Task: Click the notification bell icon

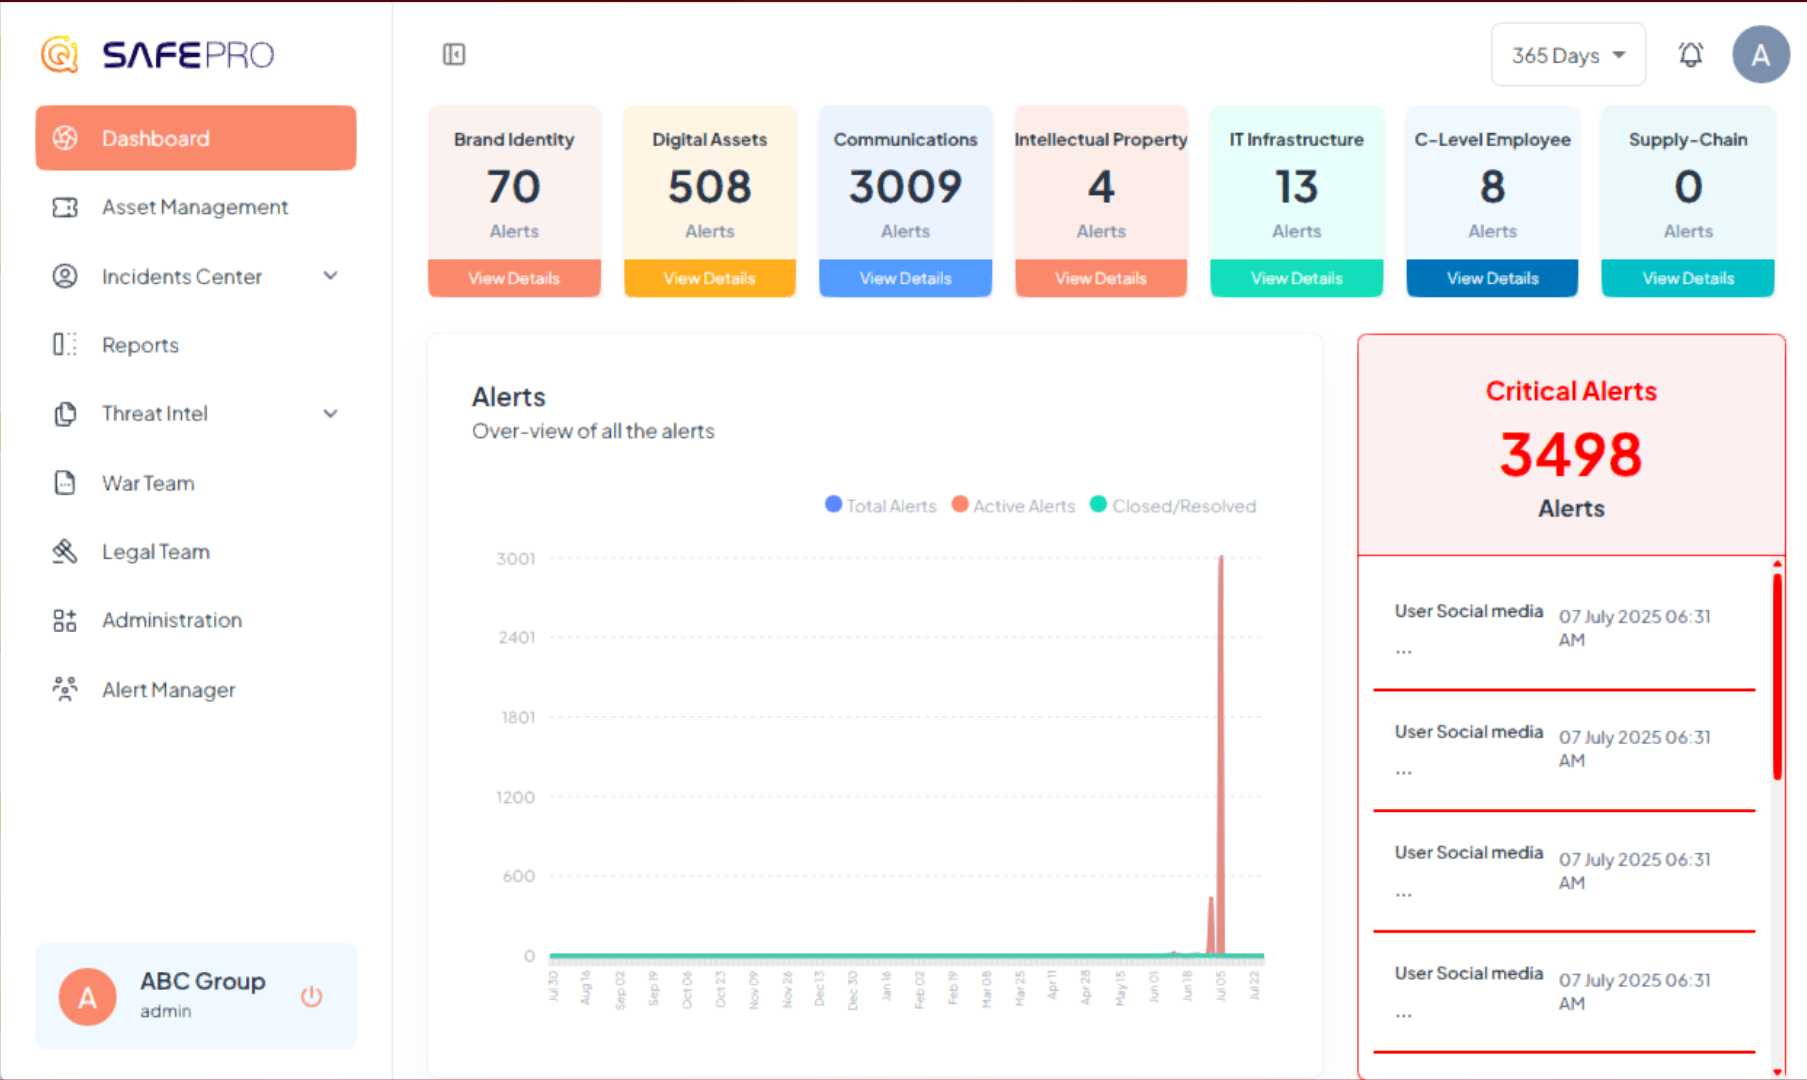Action: [1690, 54]
